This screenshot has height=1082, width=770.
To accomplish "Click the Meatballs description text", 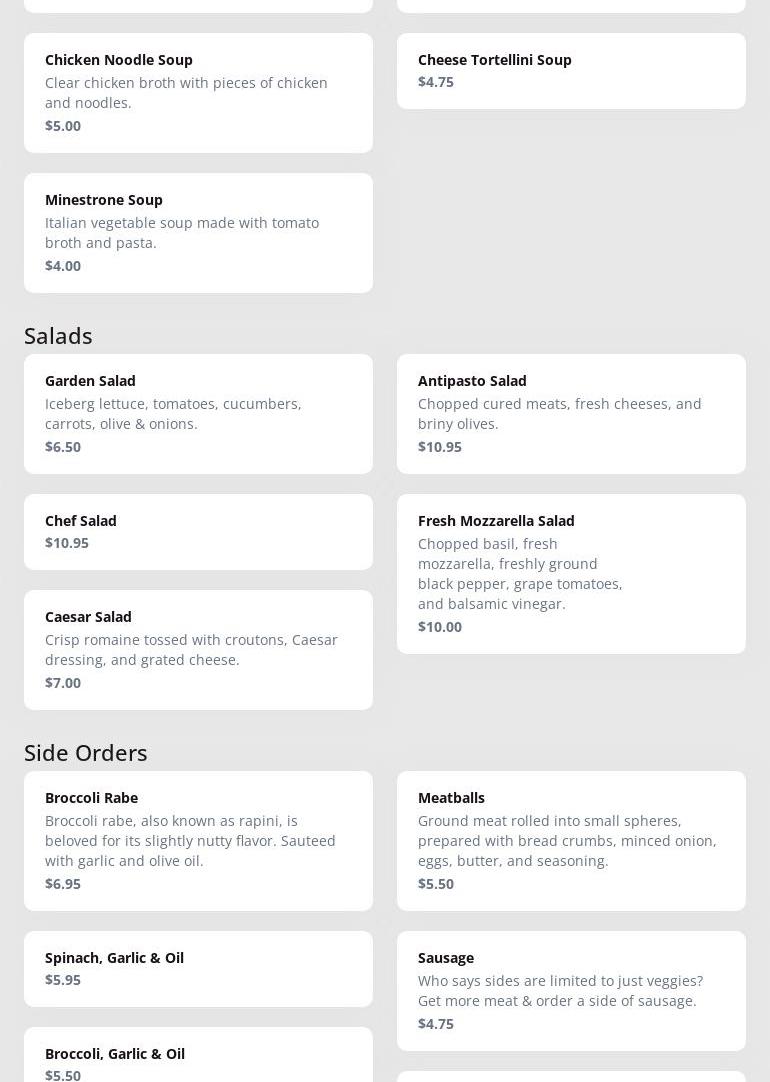I will 567,841.
